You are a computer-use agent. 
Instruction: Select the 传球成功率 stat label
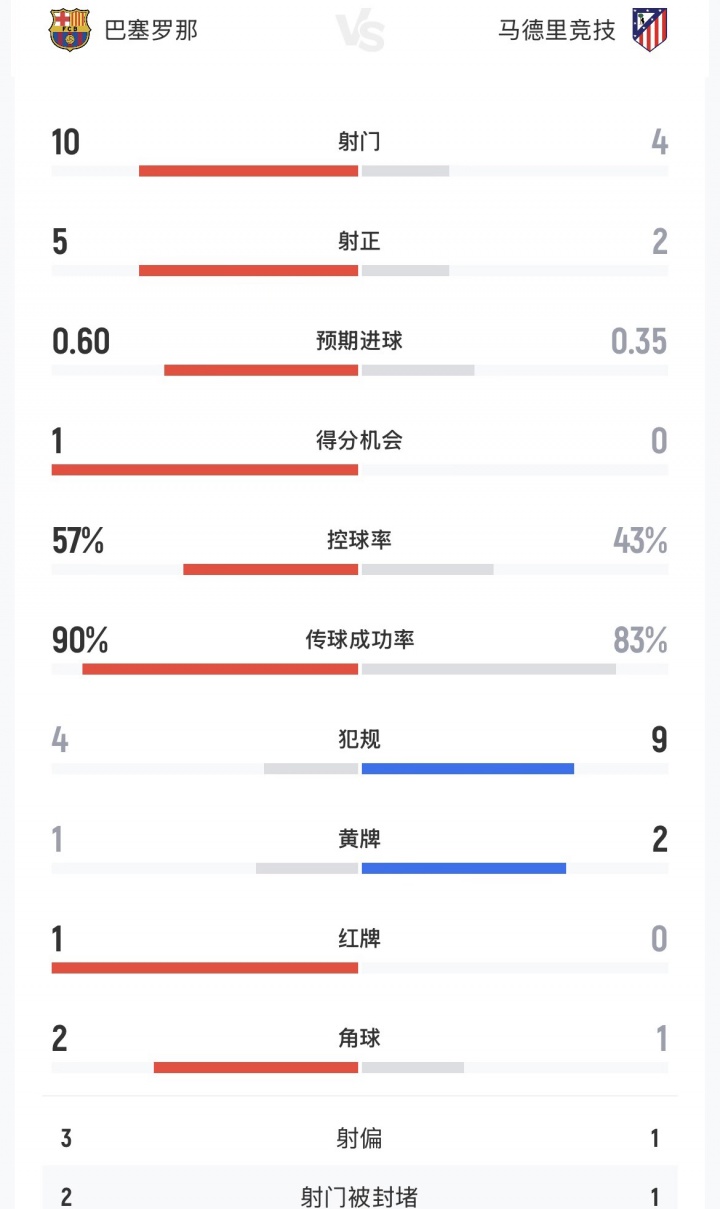click(x=359, y=640)
